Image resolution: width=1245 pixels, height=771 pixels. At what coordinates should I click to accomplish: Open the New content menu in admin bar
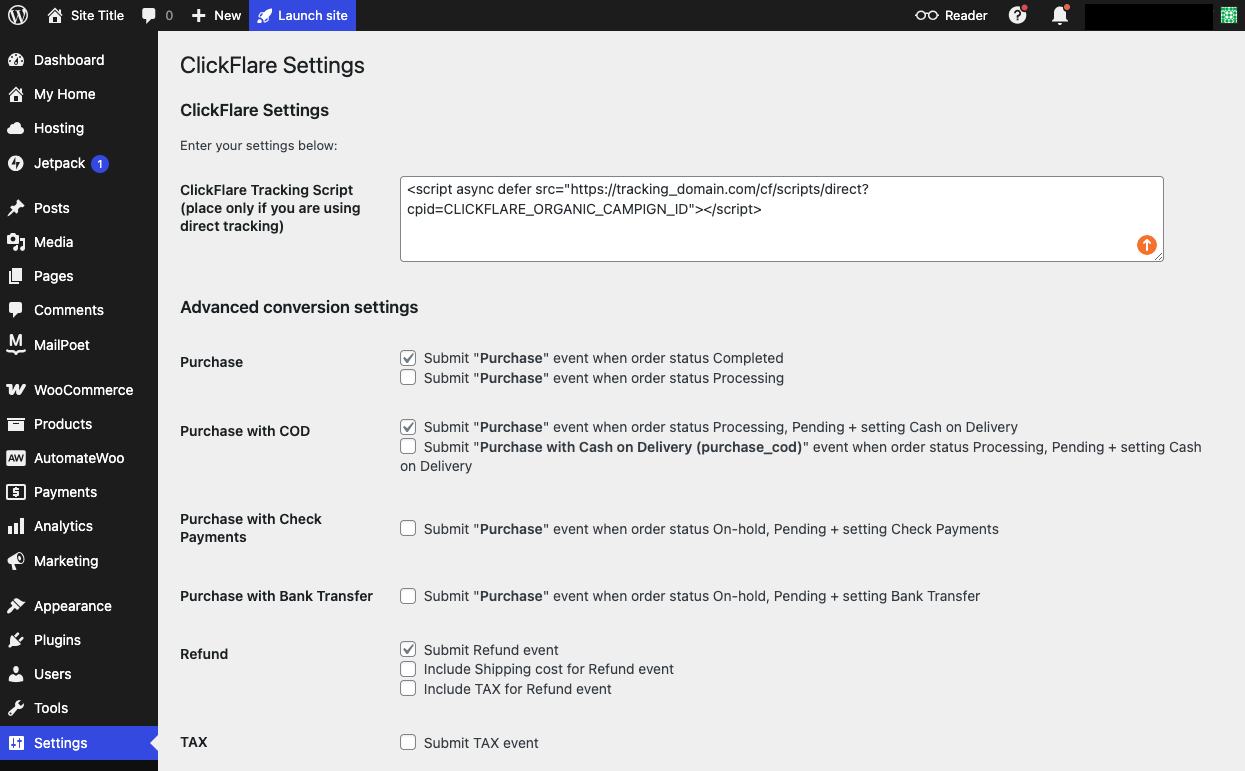point(216,15)
